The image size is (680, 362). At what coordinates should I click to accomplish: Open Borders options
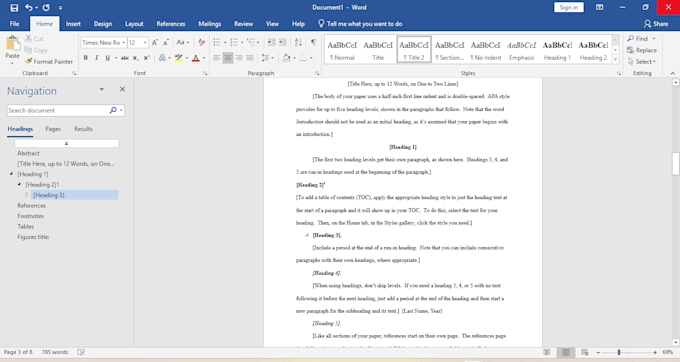(x=311, y=58)
